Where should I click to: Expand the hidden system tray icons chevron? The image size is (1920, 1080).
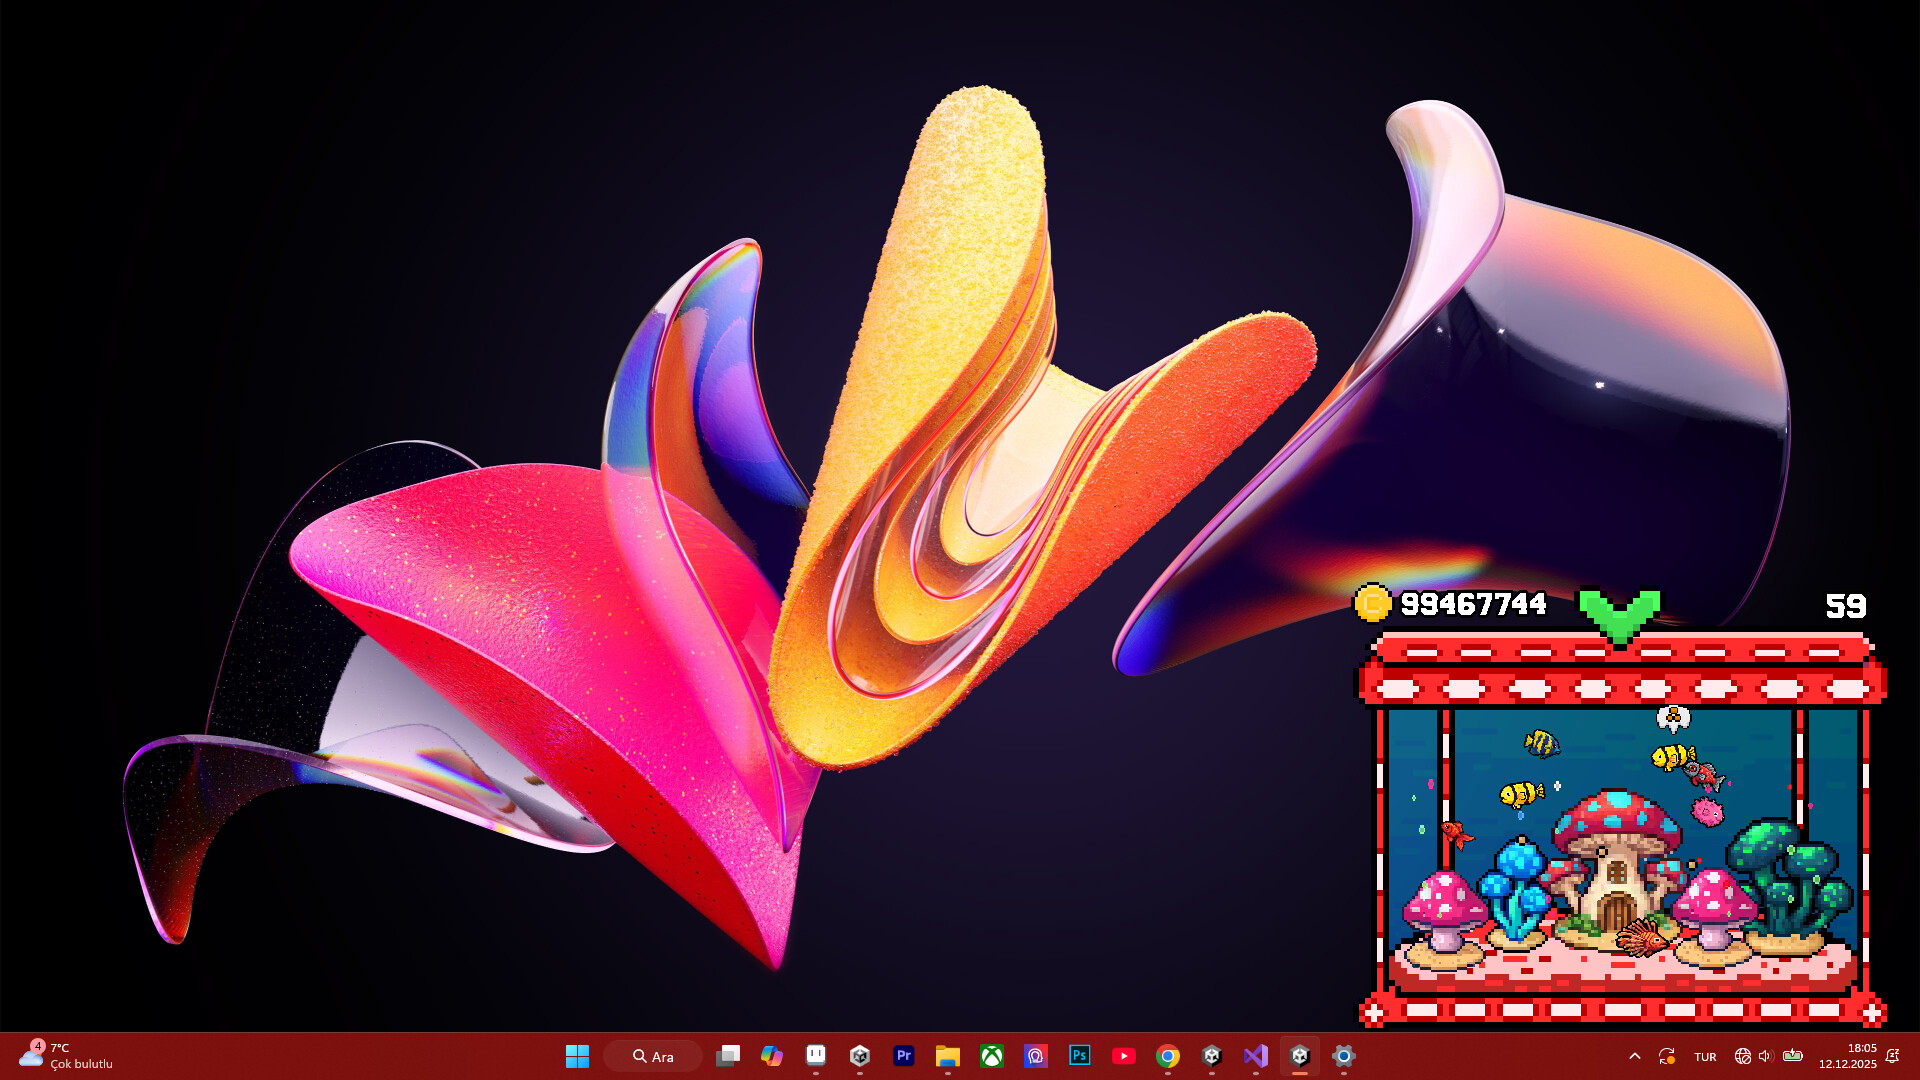pyautogui.click(x=1634, y=1056)
